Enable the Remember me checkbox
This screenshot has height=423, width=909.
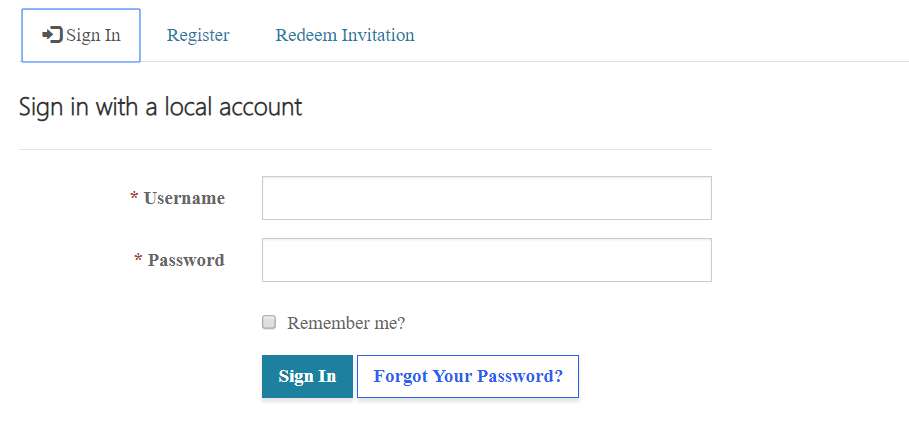click(269, 322)
